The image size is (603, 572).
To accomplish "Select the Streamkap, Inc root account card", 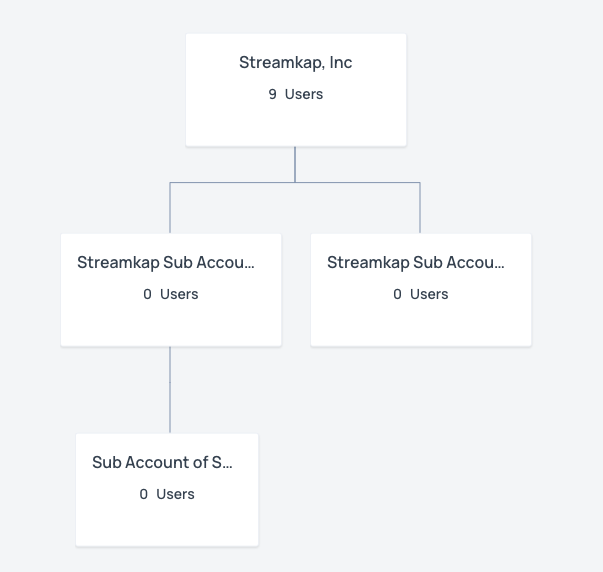I will [x=296, y=90].
